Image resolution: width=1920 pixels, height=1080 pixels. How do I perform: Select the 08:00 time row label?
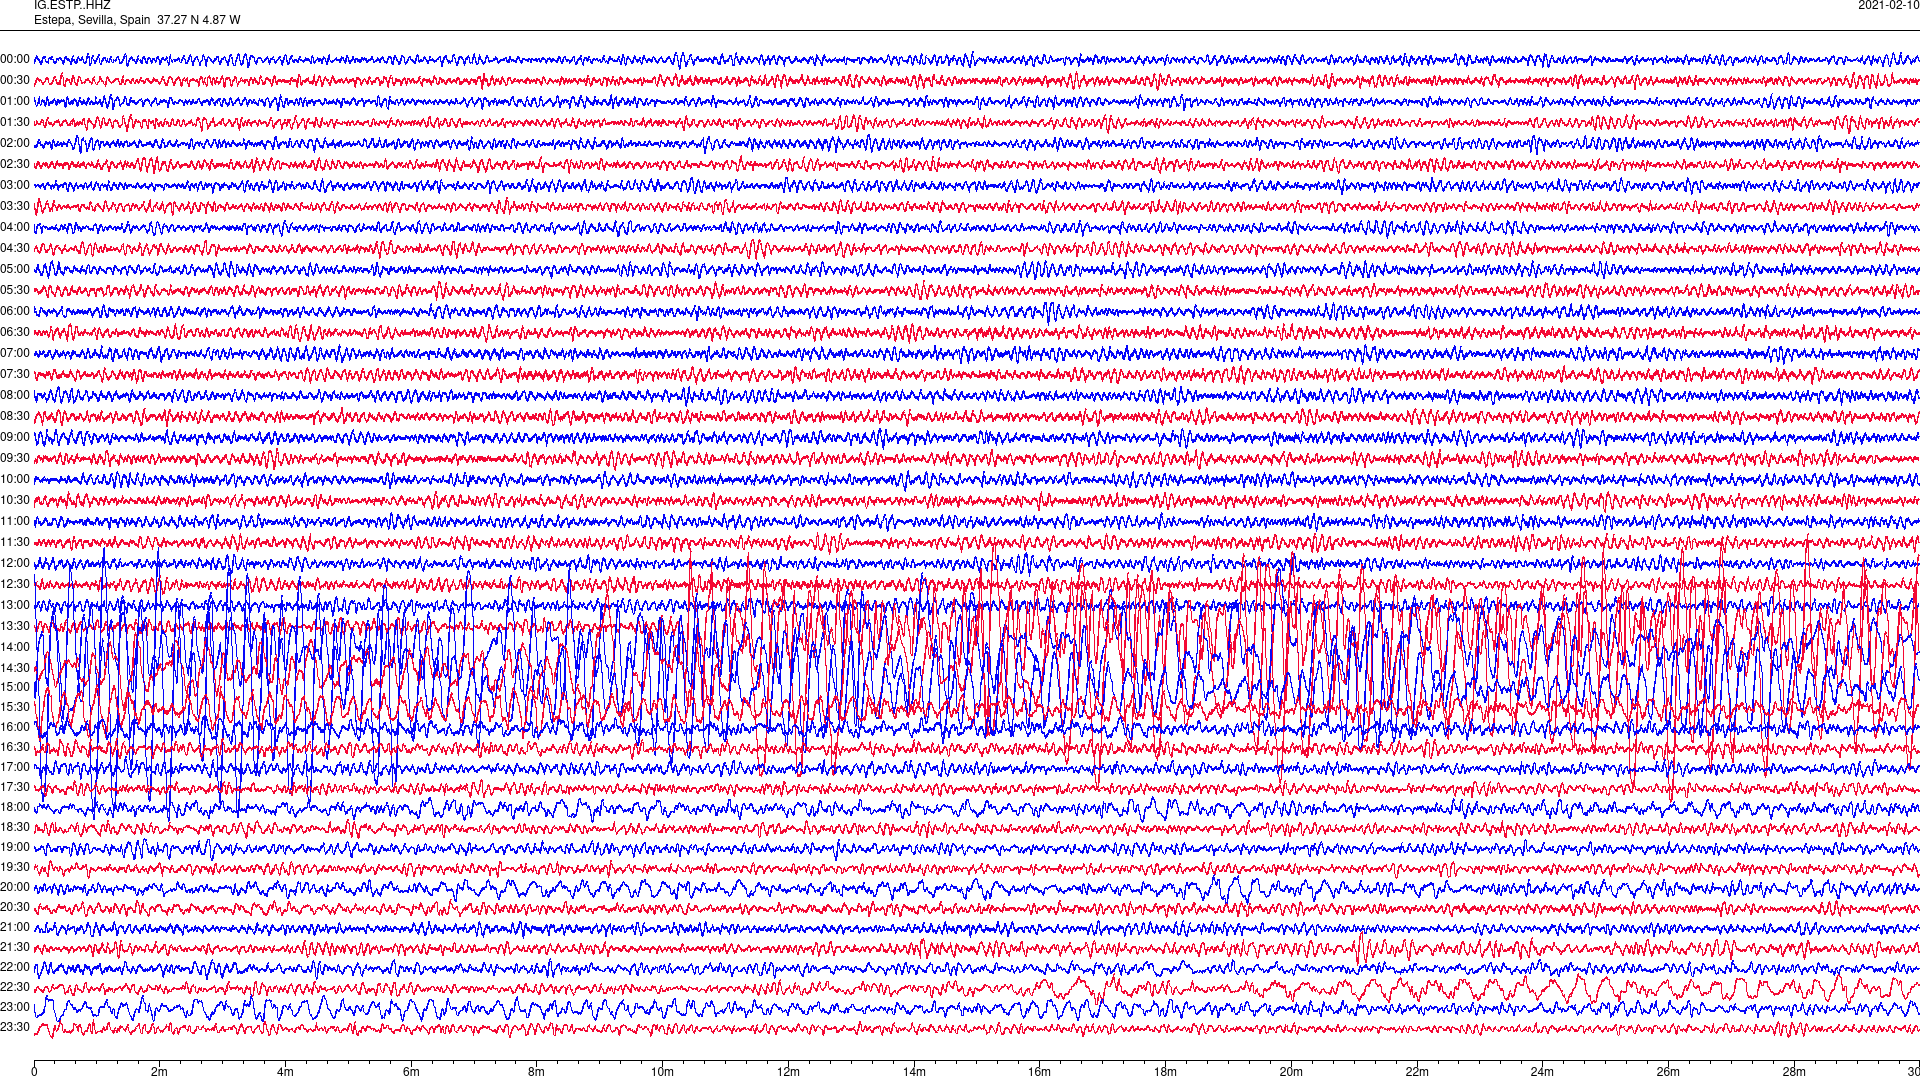15,395
